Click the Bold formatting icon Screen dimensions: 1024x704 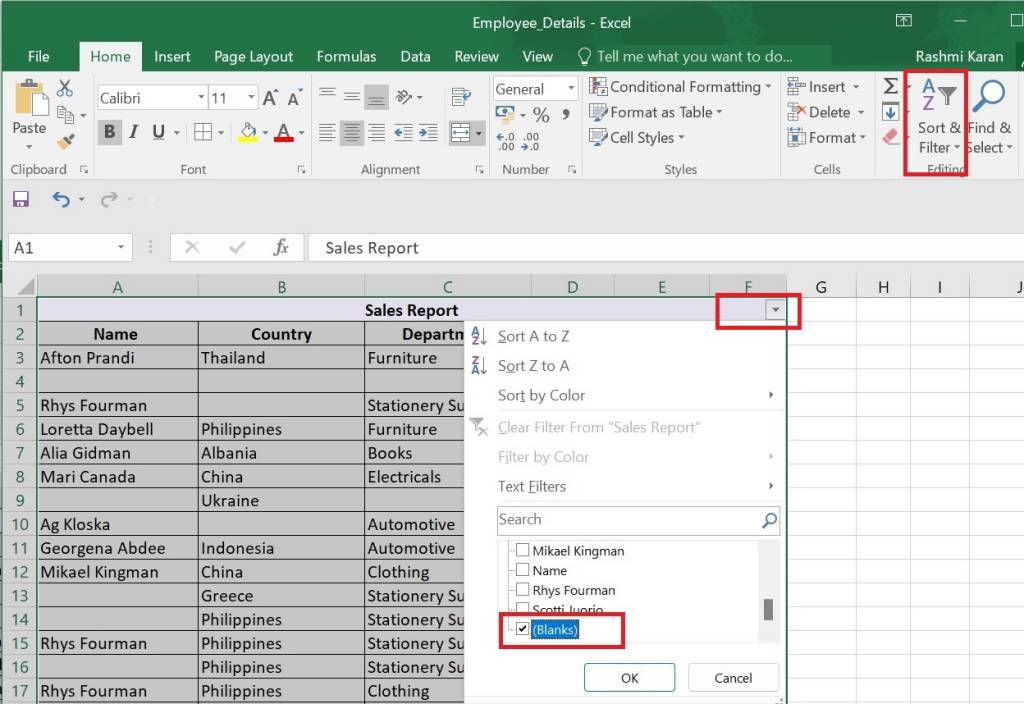(109, 132)
